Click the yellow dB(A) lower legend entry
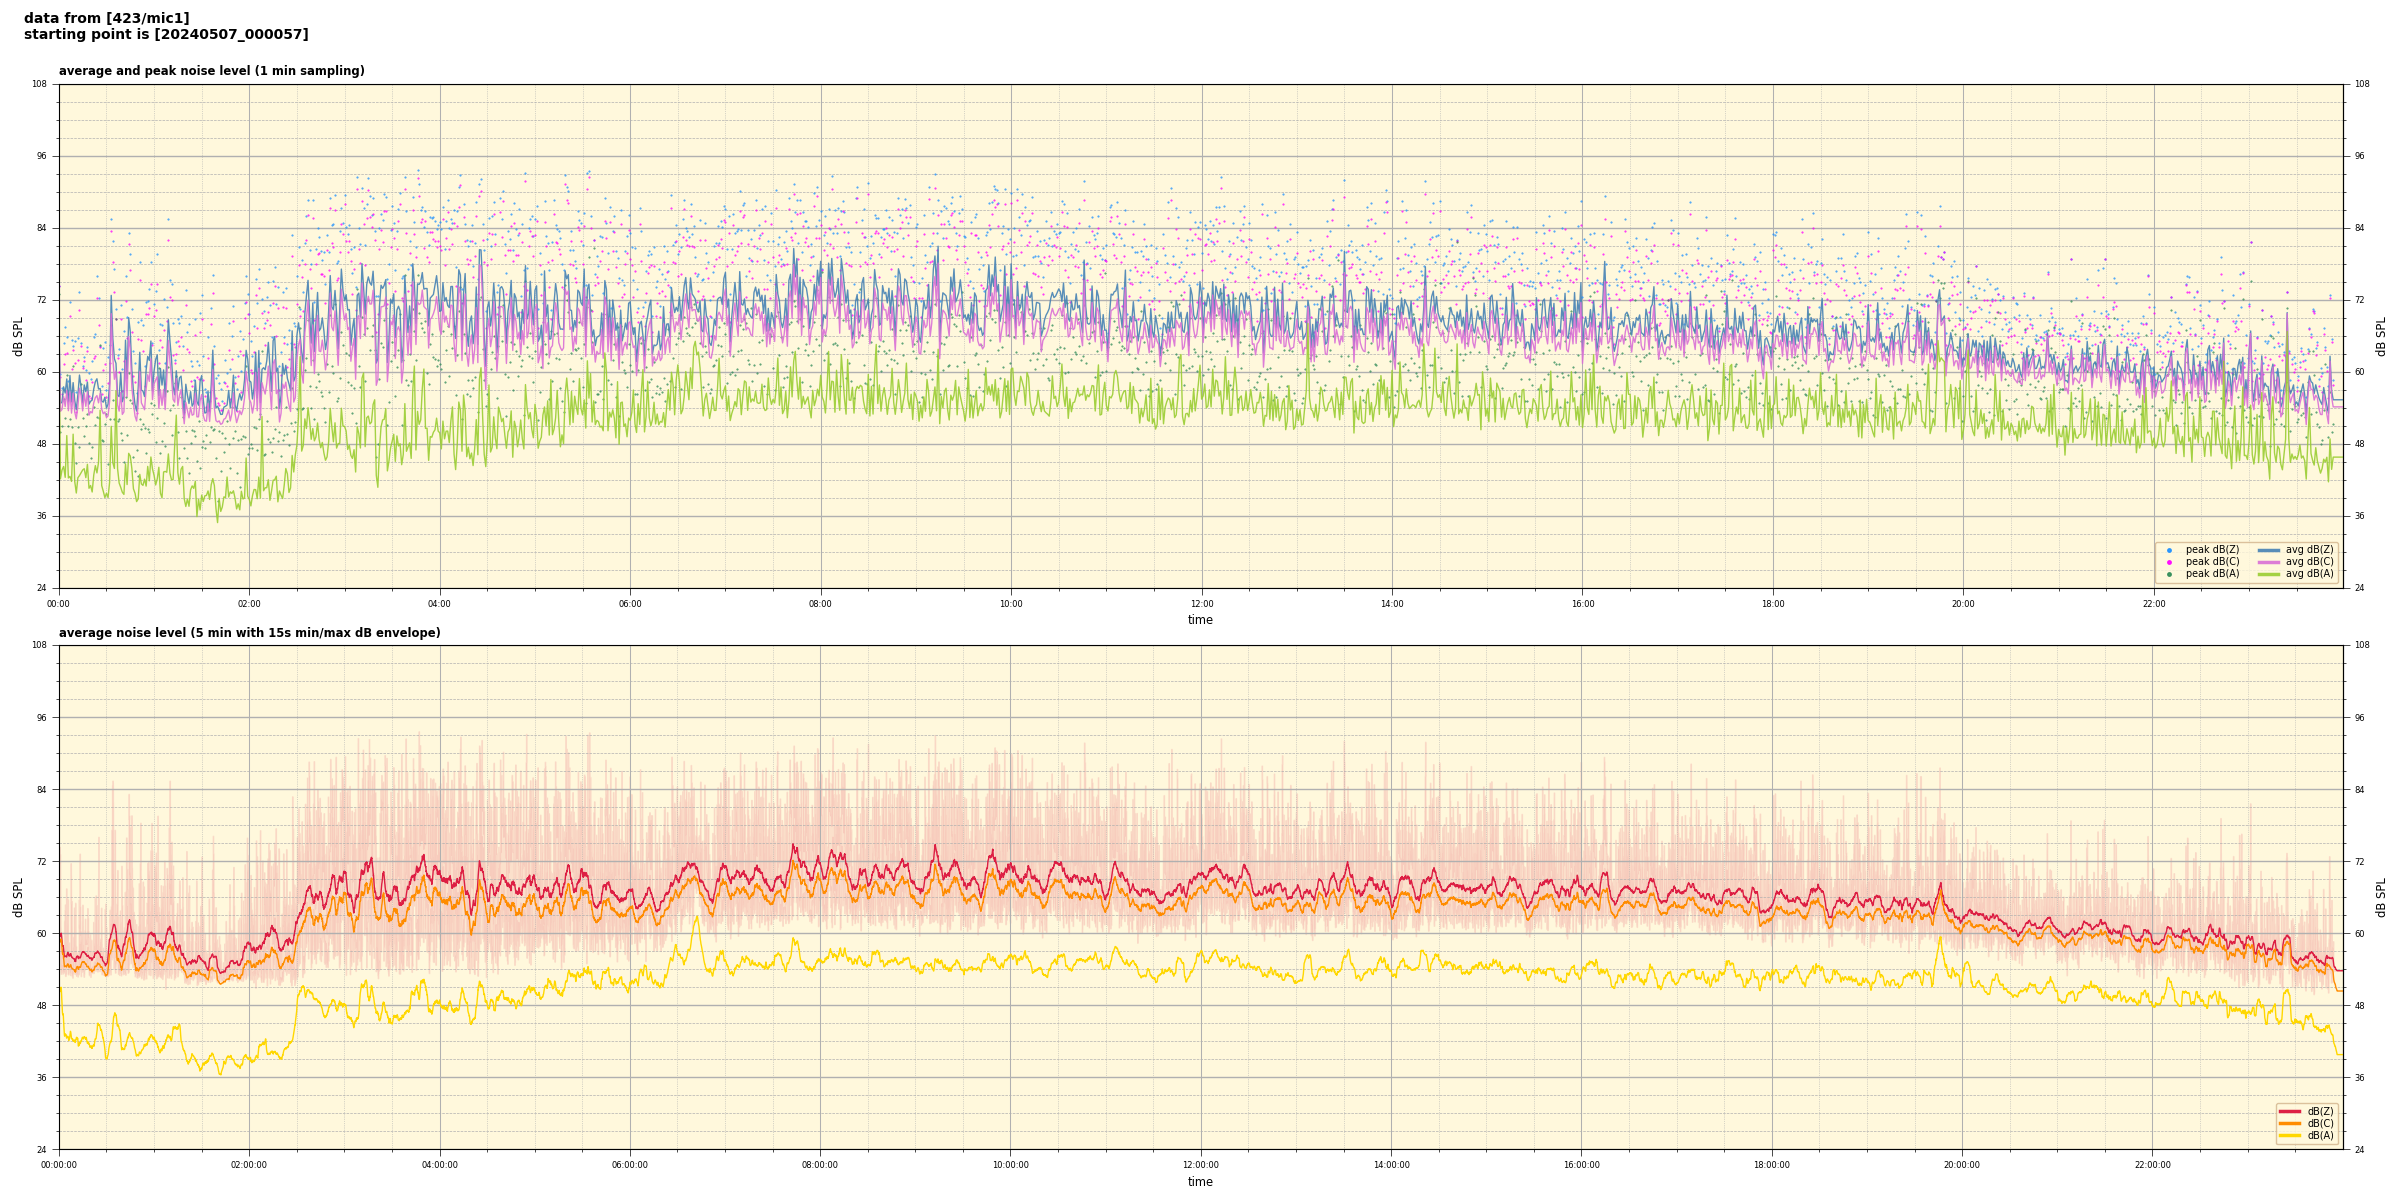 tap(2290, 1135)
